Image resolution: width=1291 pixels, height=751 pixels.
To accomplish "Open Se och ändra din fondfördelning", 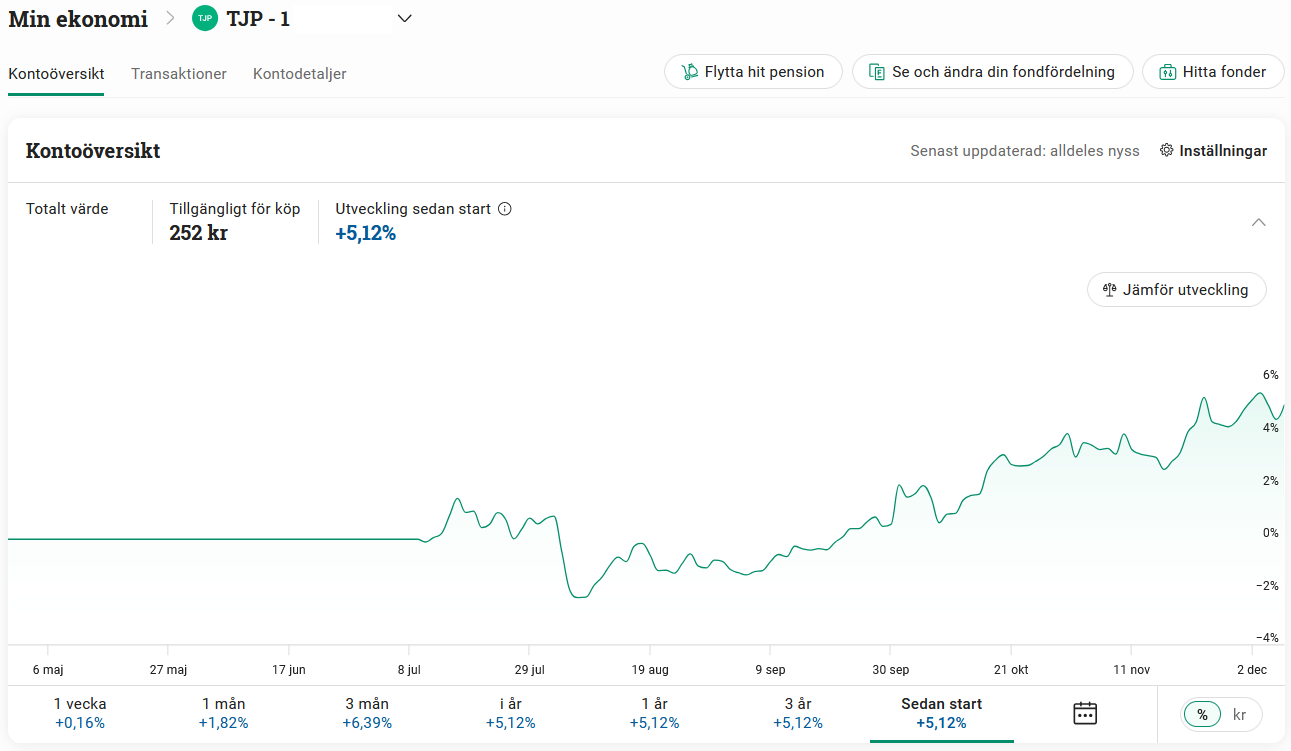I will 991,72.
